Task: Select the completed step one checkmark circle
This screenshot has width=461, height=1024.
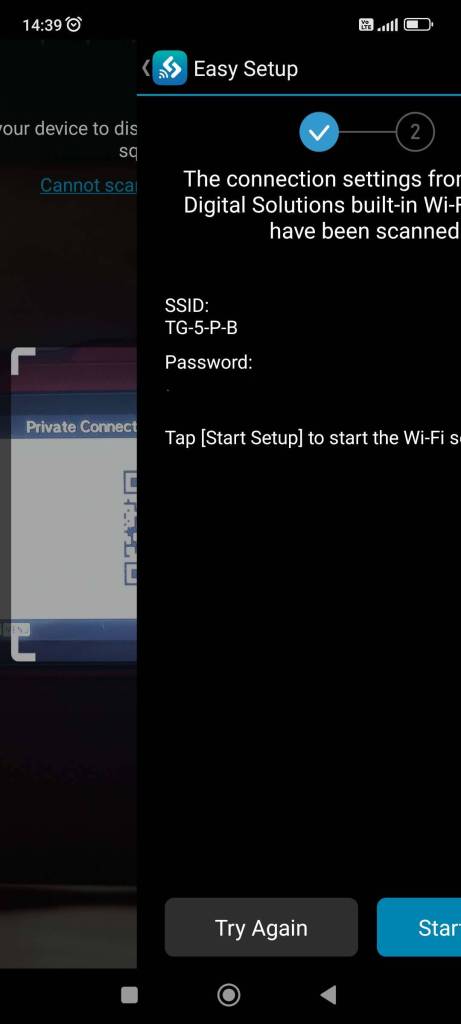Action: pyautogui.click(x=319, y=132)
